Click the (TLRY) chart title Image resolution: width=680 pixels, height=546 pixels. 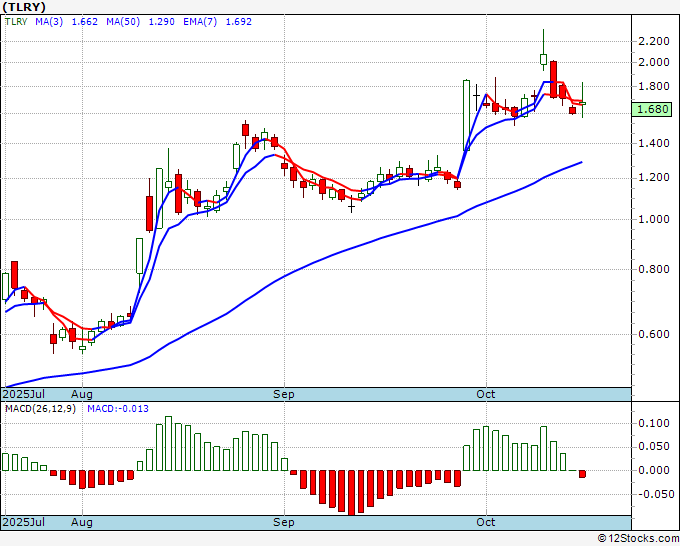tap(23, 7)
